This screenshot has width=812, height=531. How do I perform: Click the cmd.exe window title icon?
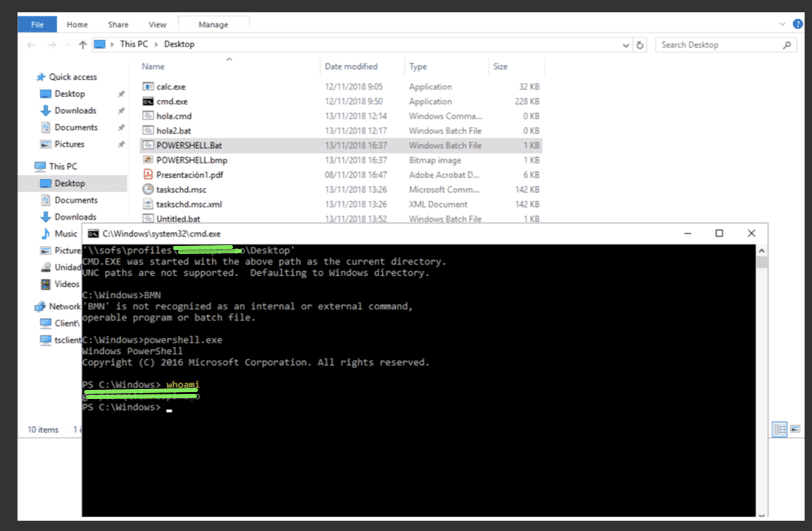pos(93,234)
